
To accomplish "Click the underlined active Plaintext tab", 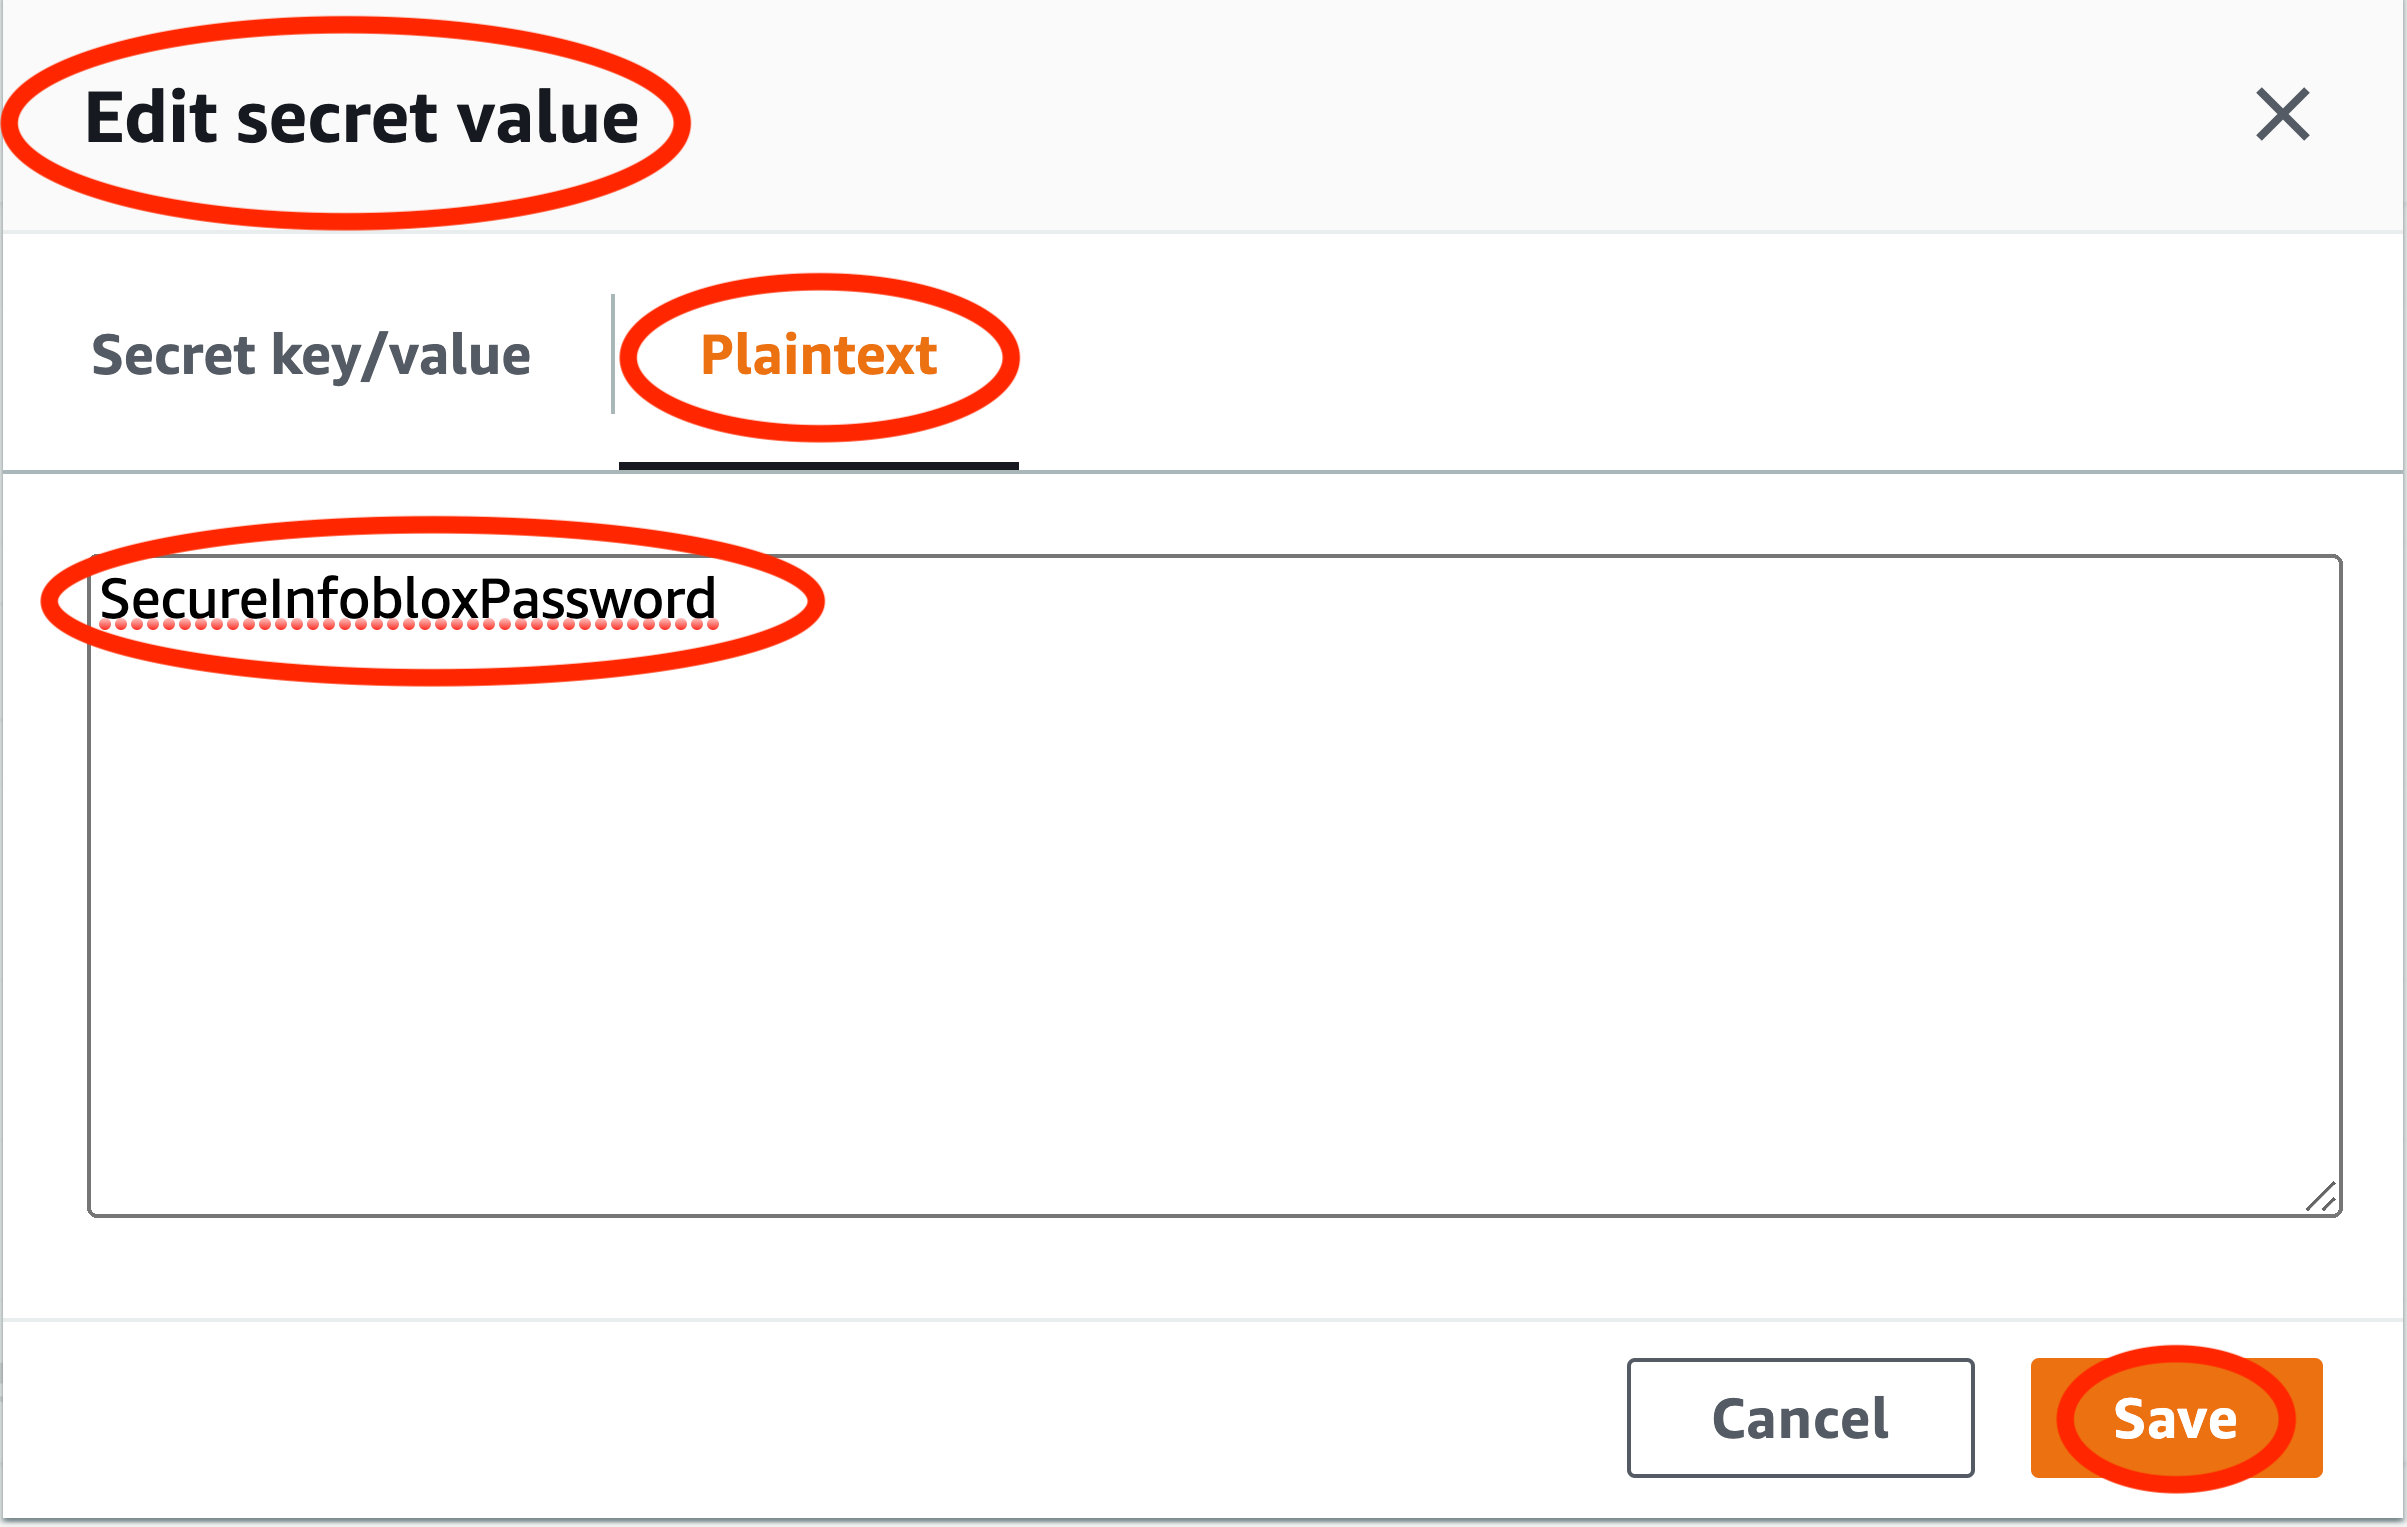I will [819, 355].
